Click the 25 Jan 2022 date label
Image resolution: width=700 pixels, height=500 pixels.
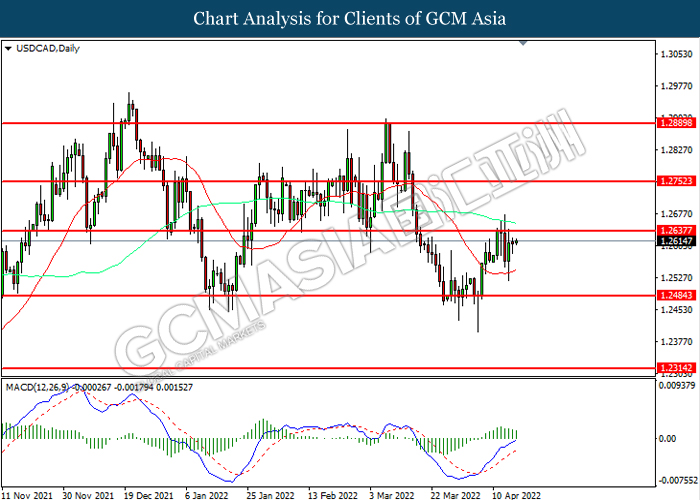coord(271,495)
